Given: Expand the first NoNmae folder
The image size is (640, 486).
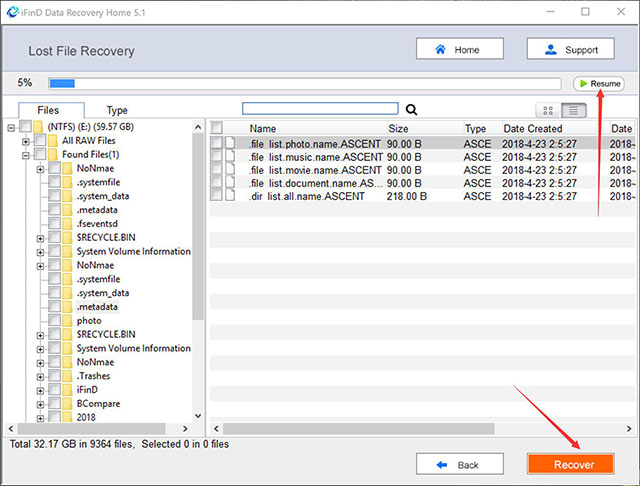Looking at the screenshot, I should pyautogui.click(x=40, y=169).
